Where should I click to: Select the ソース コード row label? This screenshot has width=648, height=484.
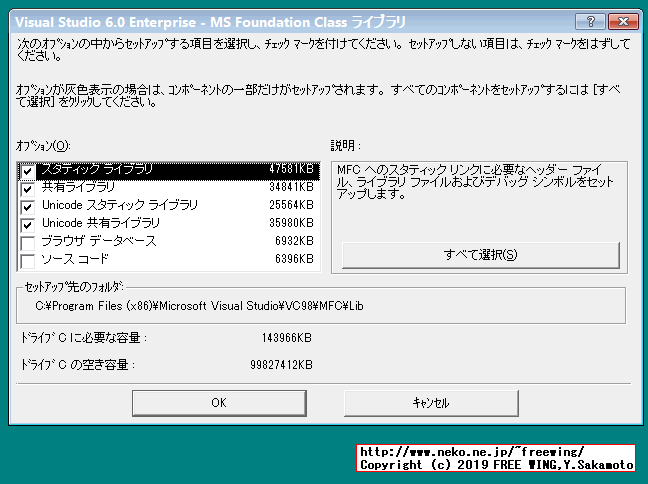[75, 259]
